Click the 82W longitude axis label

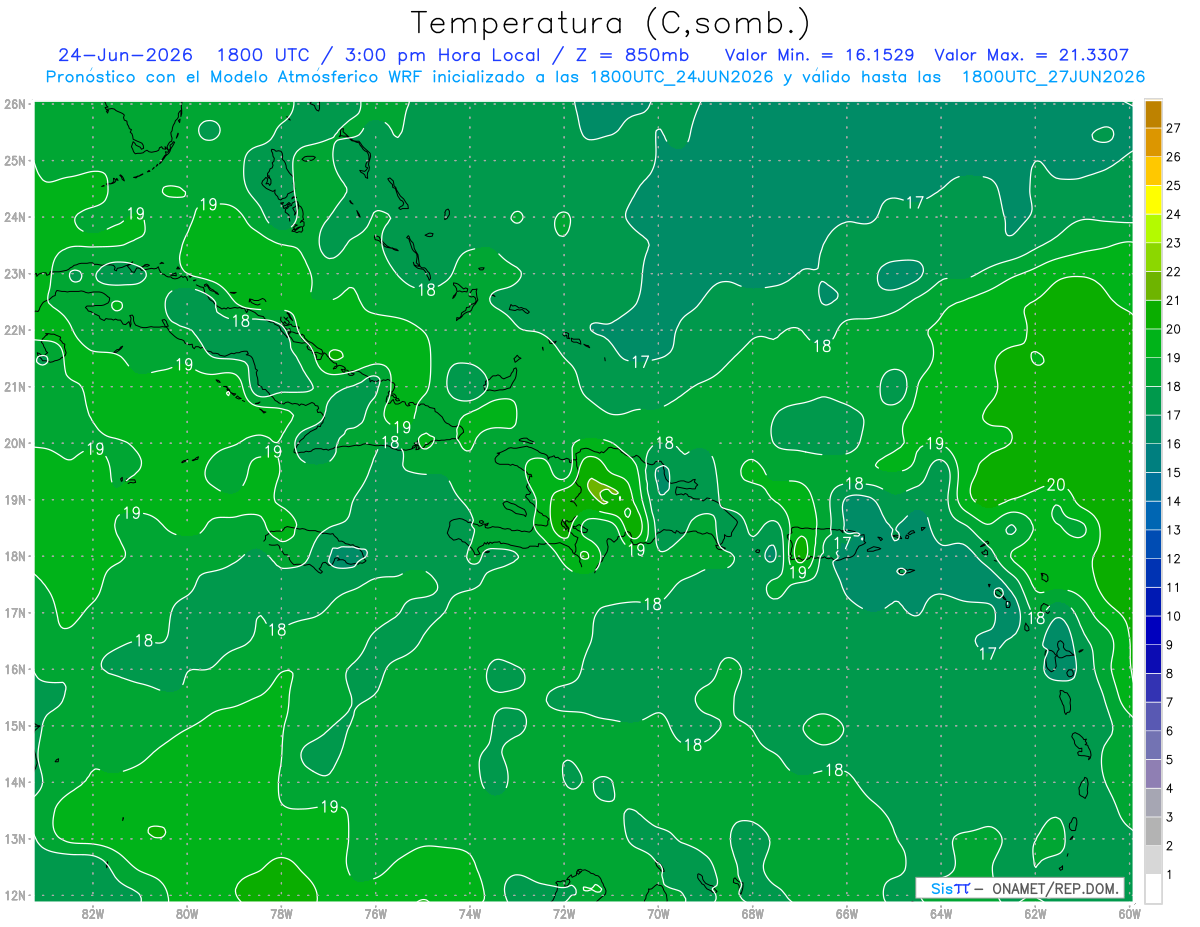[93, 914]
